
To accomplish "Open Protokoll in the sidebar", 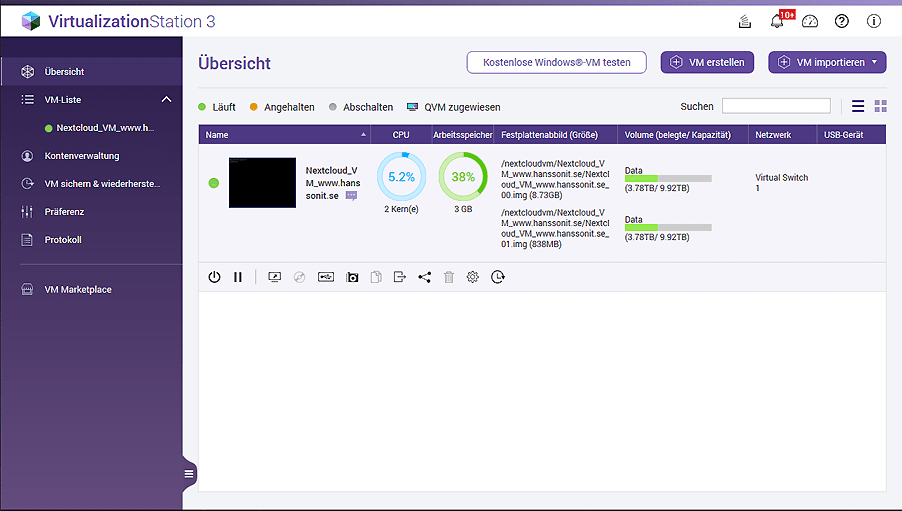I will [x=91, y=239].
